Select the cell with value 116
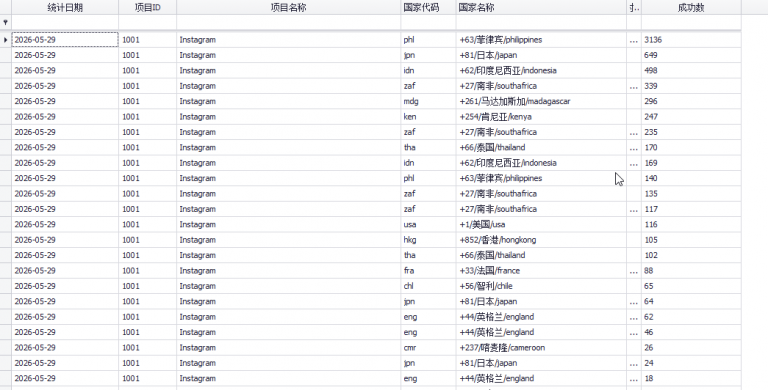 (x=691, y=224)
